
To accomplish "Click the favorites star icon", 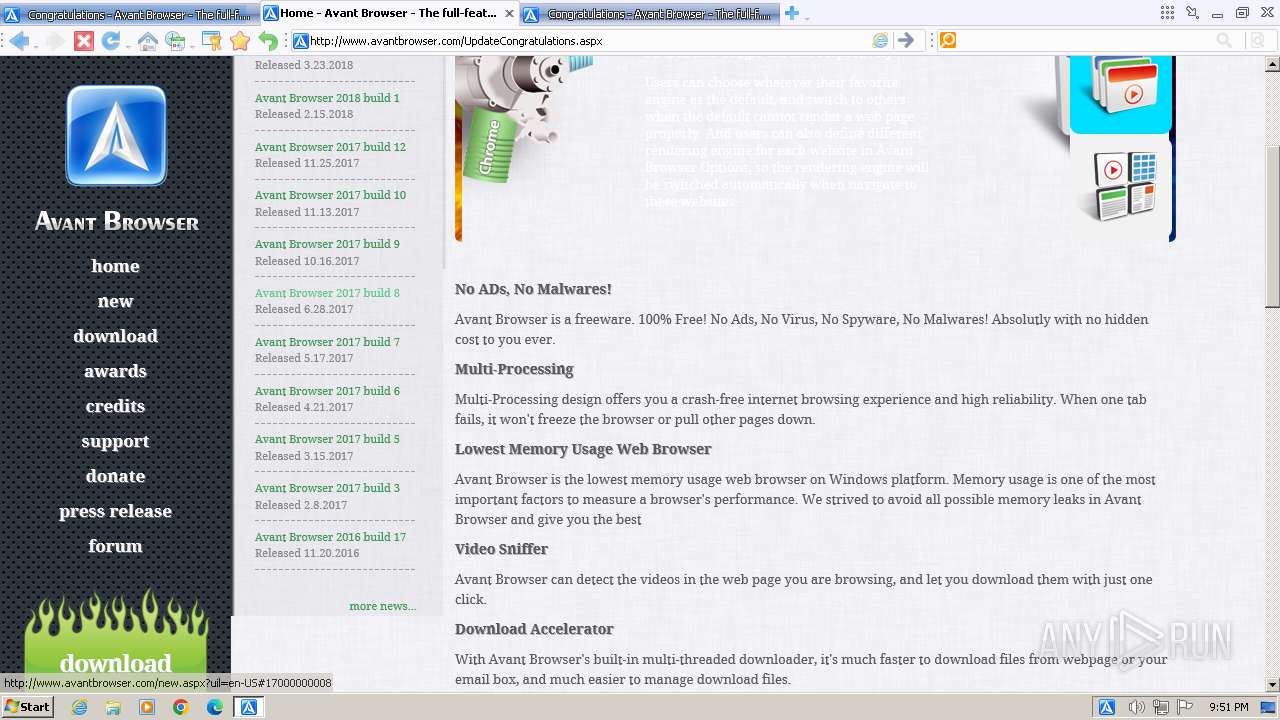I will (240, 41).
